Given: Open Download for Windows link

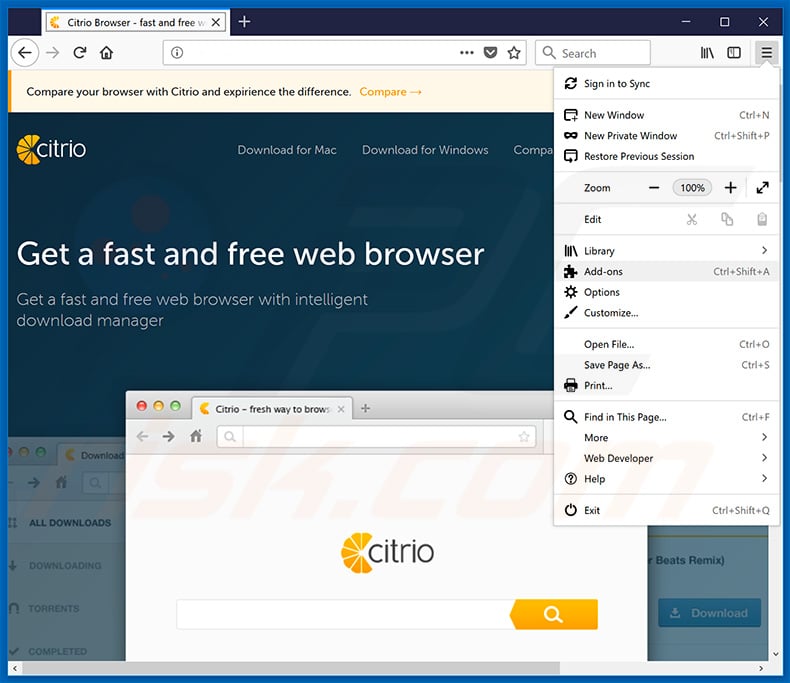Looking at the screenshot, I should point(425,150).
